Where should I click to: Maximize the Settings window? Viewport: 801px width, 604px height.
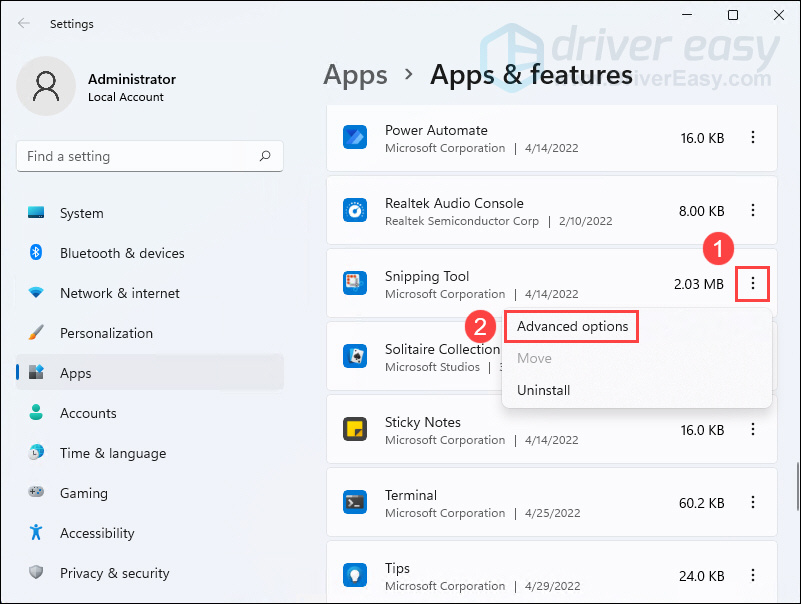pos(733,15)
